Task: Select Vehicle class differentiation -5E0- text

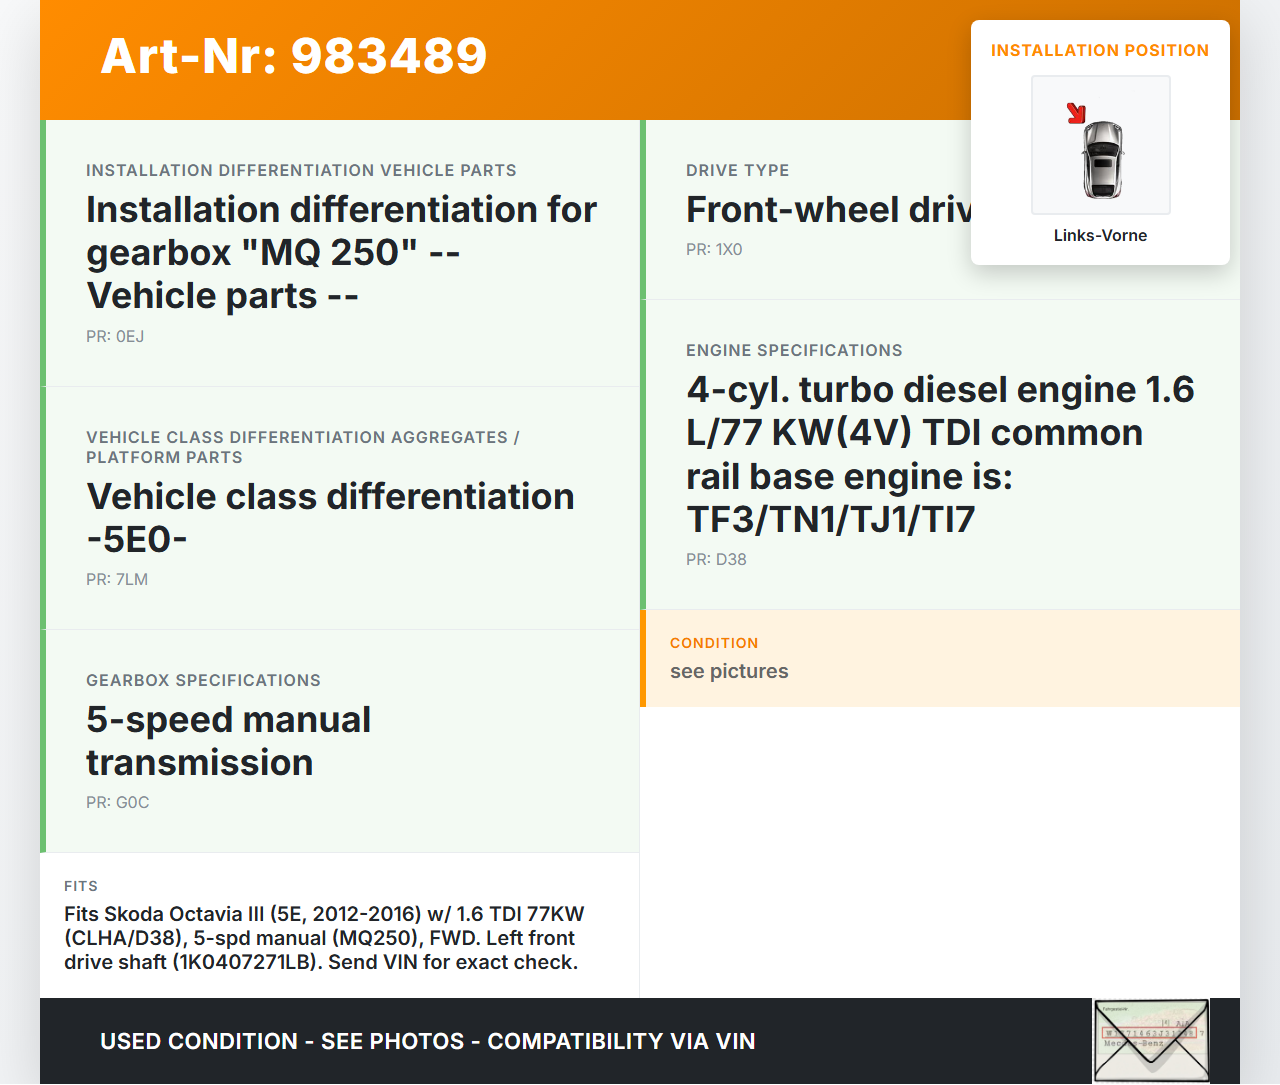Action: coord(330,518)
